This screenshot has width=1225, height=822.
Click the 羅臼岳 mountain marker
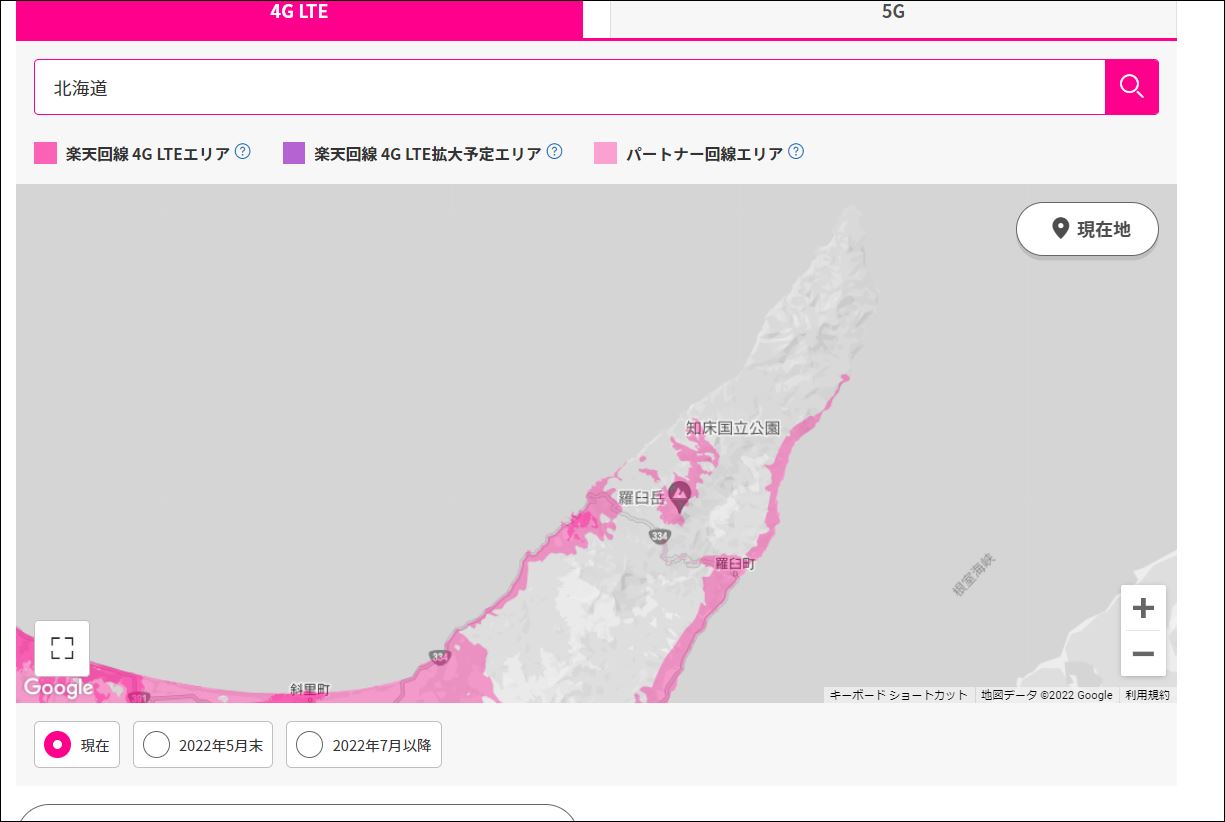coord(679,495)
